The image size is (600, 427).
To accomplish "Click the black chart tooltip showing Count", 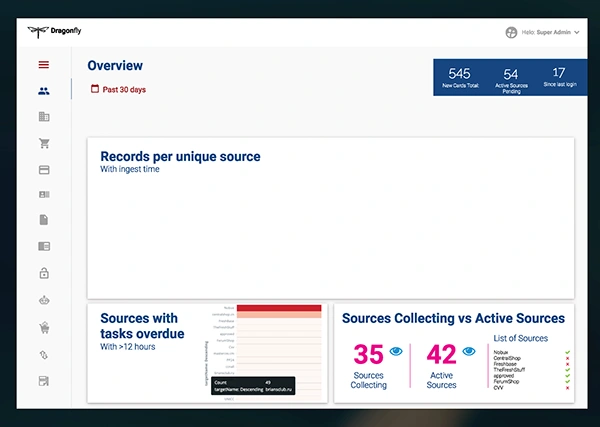I will click(253, 386).
